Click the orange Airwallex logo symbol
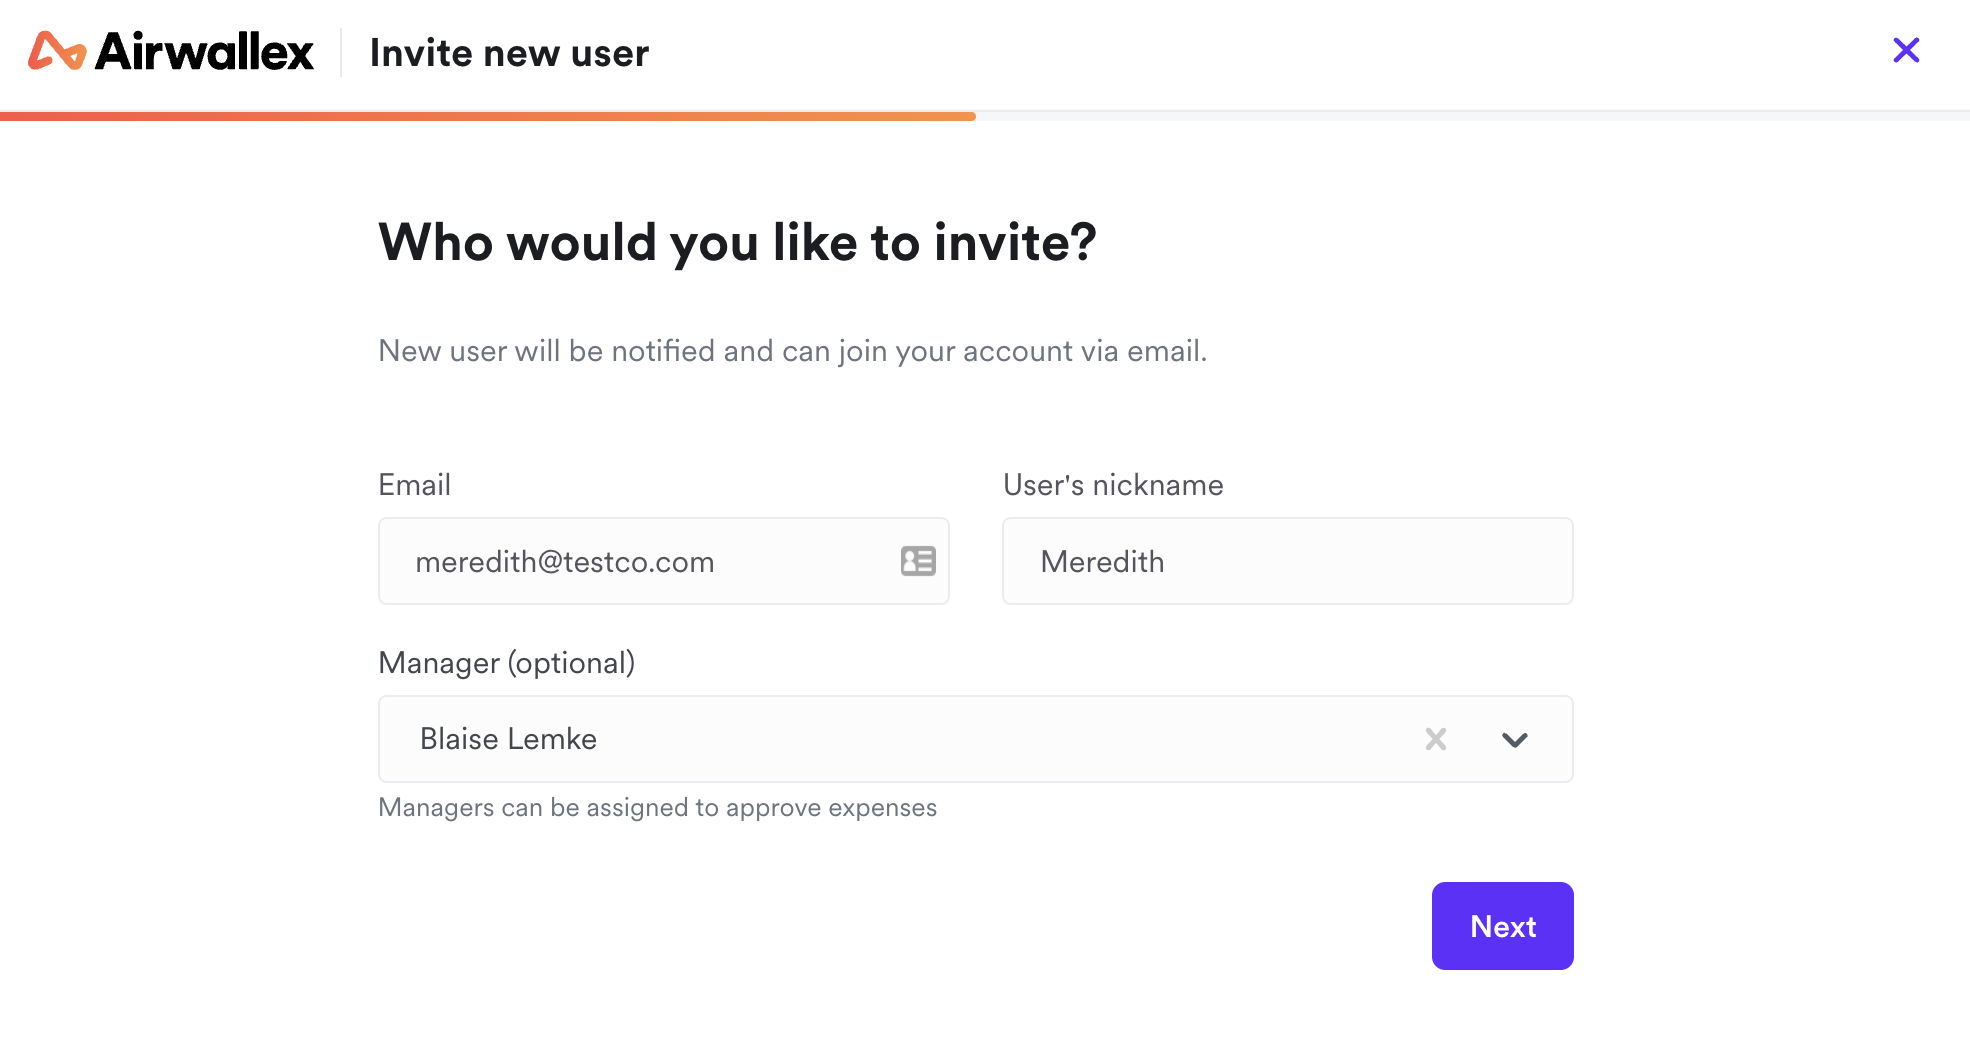 tap(57, 51)
